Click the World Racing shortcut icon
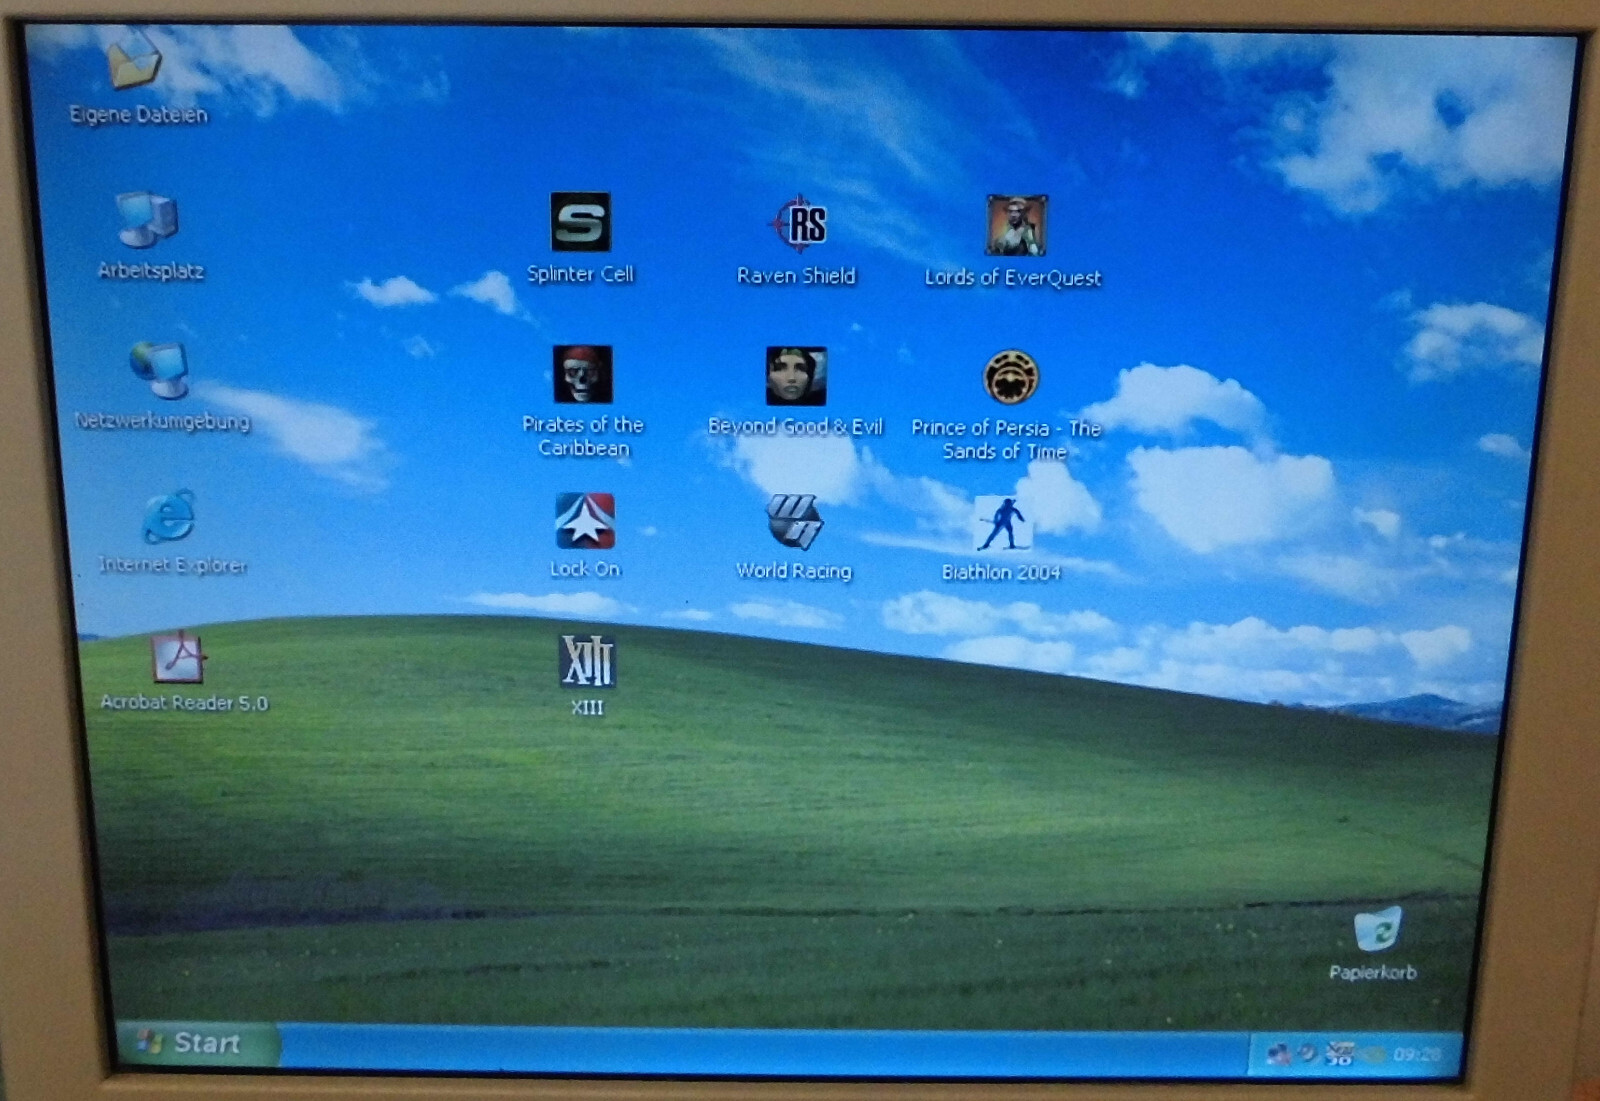The height and width of the screenshot is (1101, 1600). 794,522
